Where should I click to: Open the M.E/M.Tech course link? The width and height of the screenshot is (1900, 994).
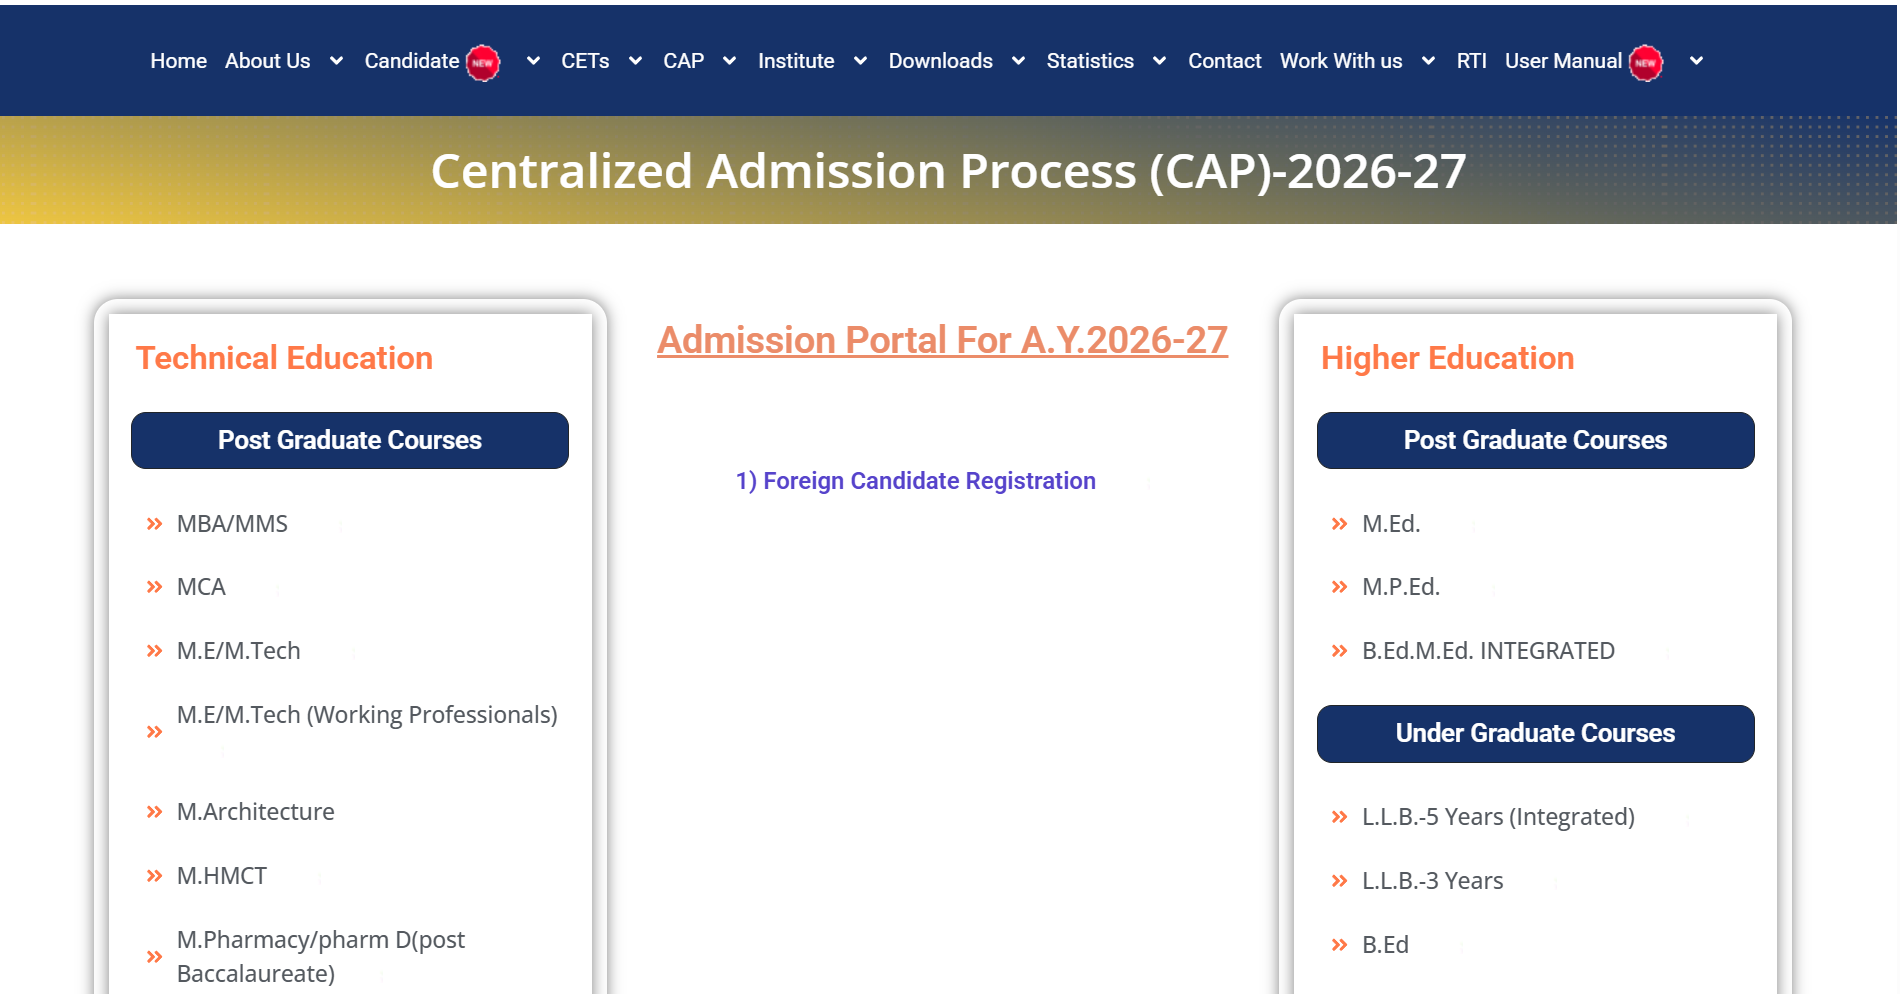coord(239,651)
